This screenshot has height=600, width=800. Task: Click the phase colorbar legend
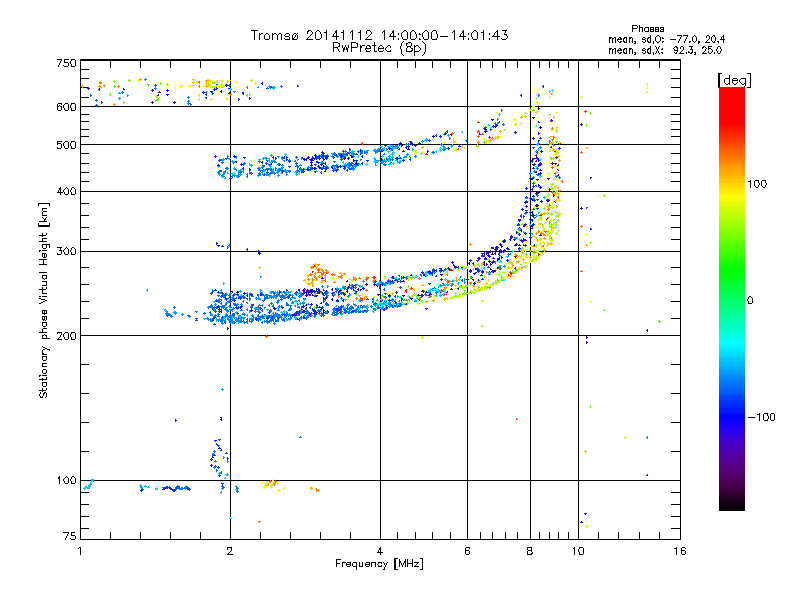pyautogui.click(x=732, y=298)
